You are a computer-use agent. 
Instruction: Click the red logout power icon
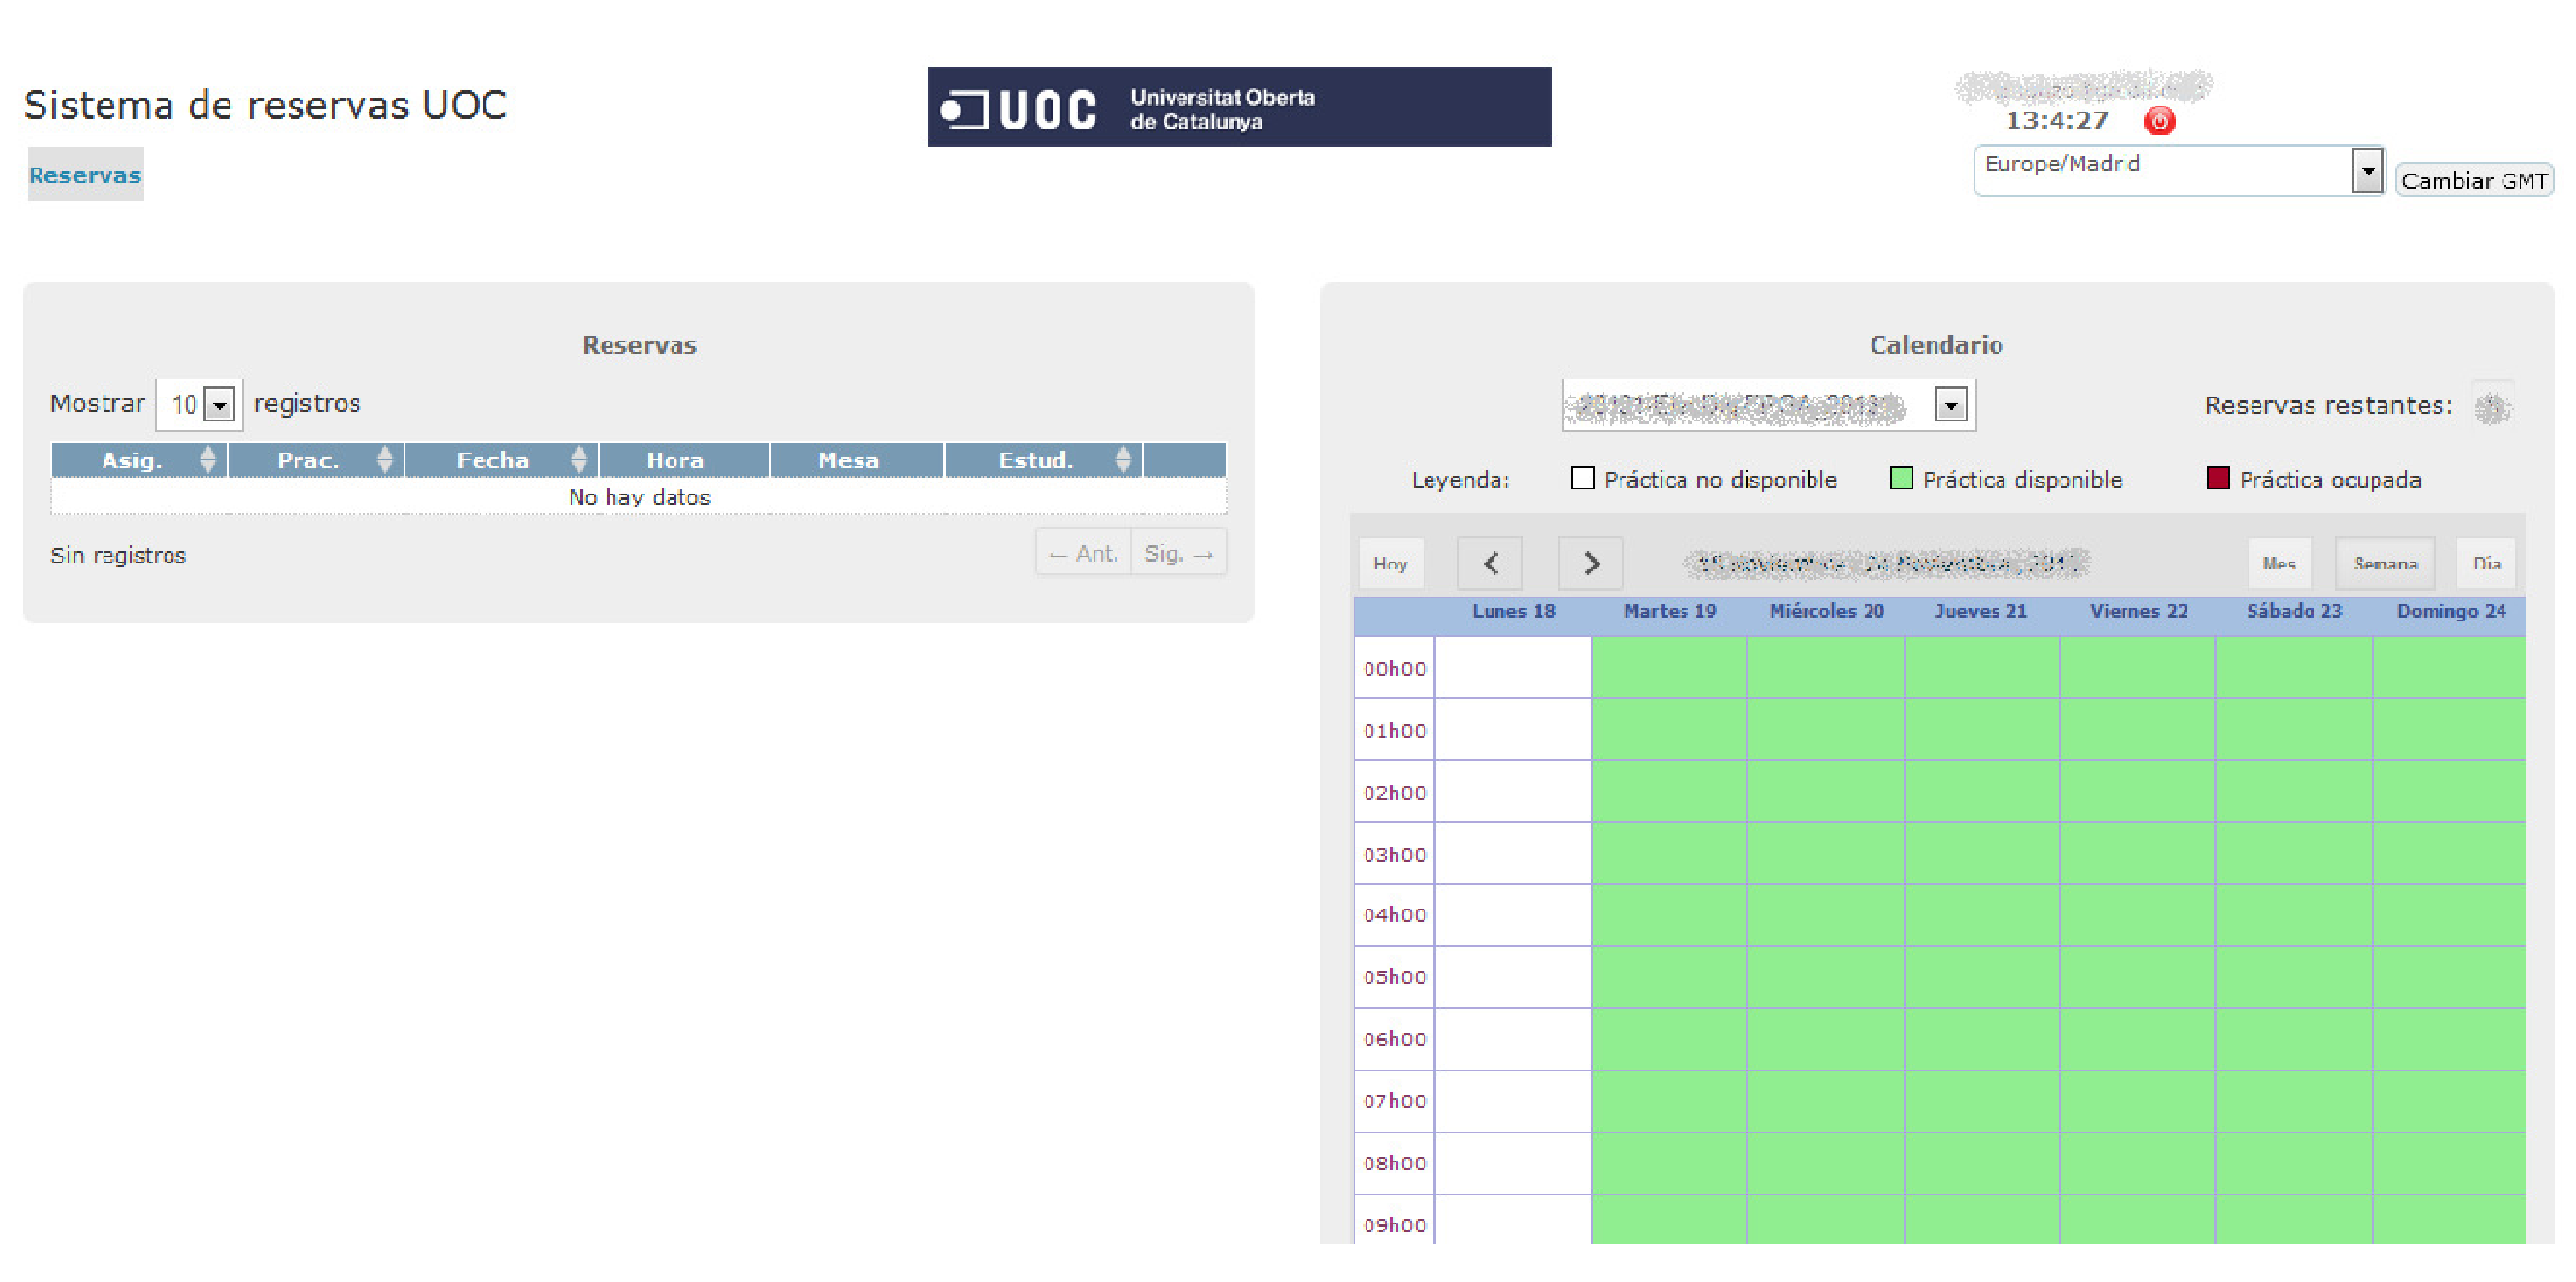tap(2159, 121)
